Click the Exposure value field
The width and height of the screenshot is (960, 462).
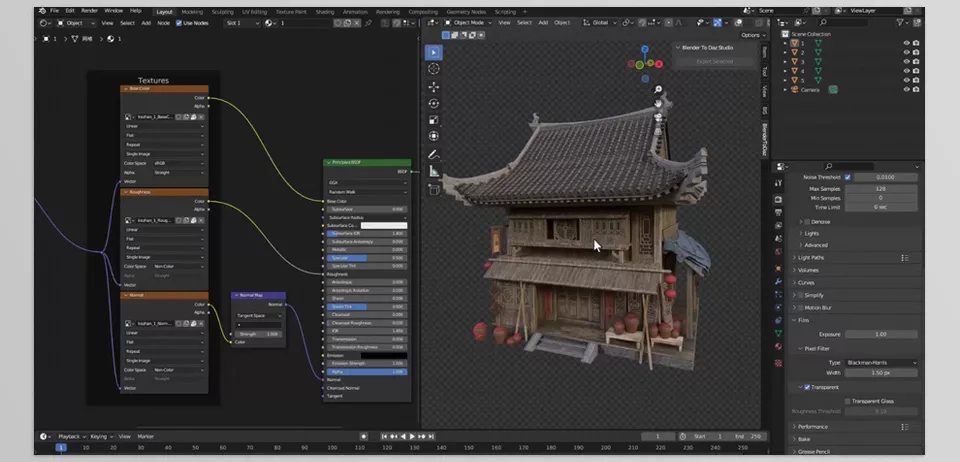pos(881,334)
